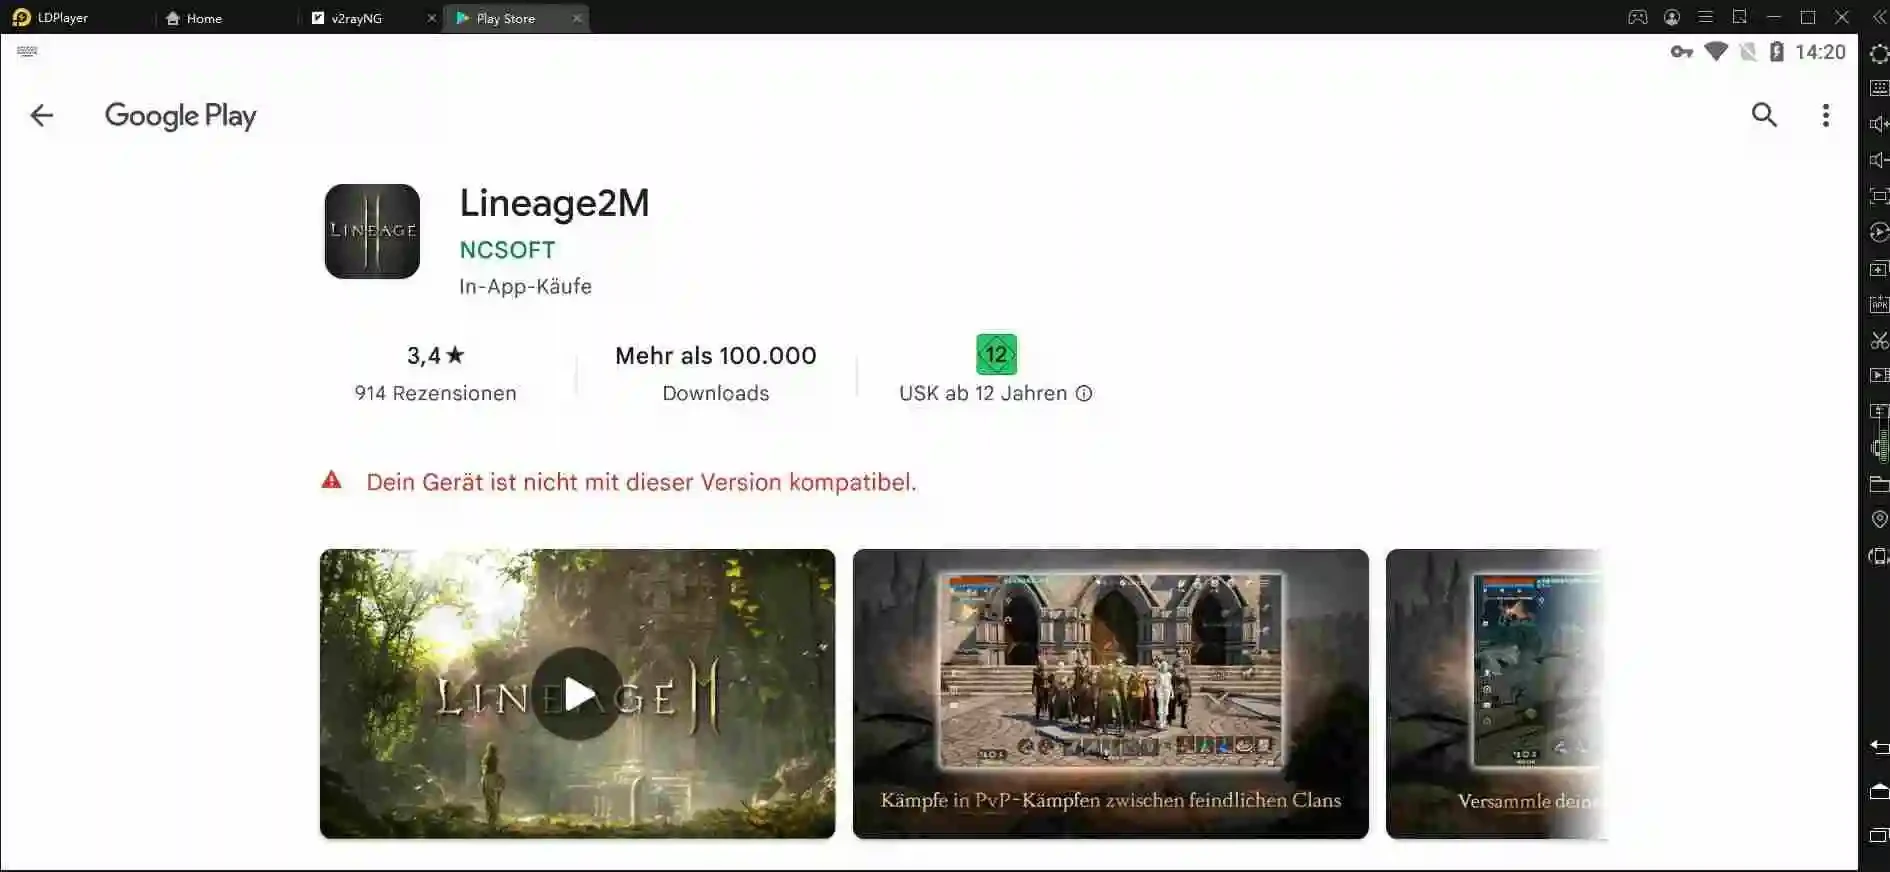Open the operation recorder sidebar icon
Screen dimensions: 1890x872
click(x=1879, y=232)
